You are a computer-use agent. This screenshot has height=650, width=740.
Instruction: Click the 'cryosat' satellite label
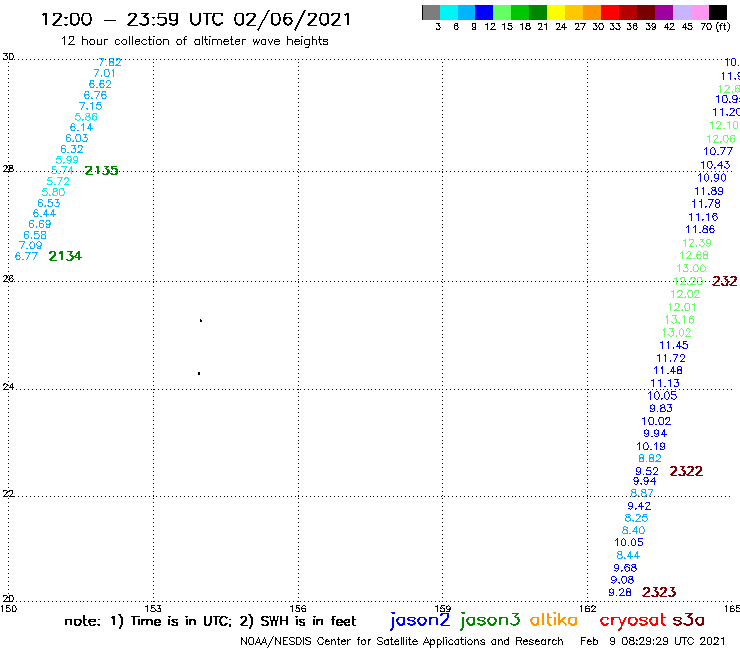point(633,620)
